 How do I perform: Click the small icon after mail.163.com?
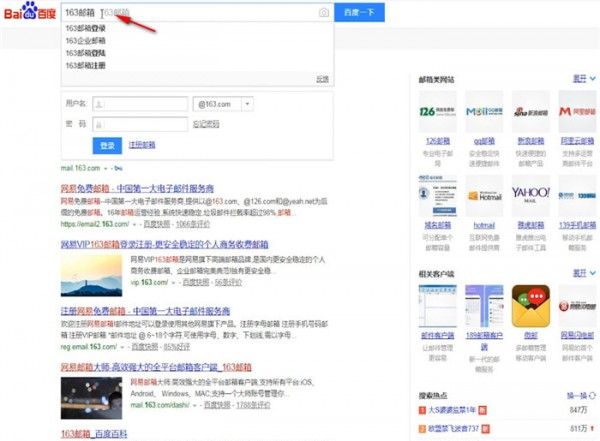(x=119, y=168)
